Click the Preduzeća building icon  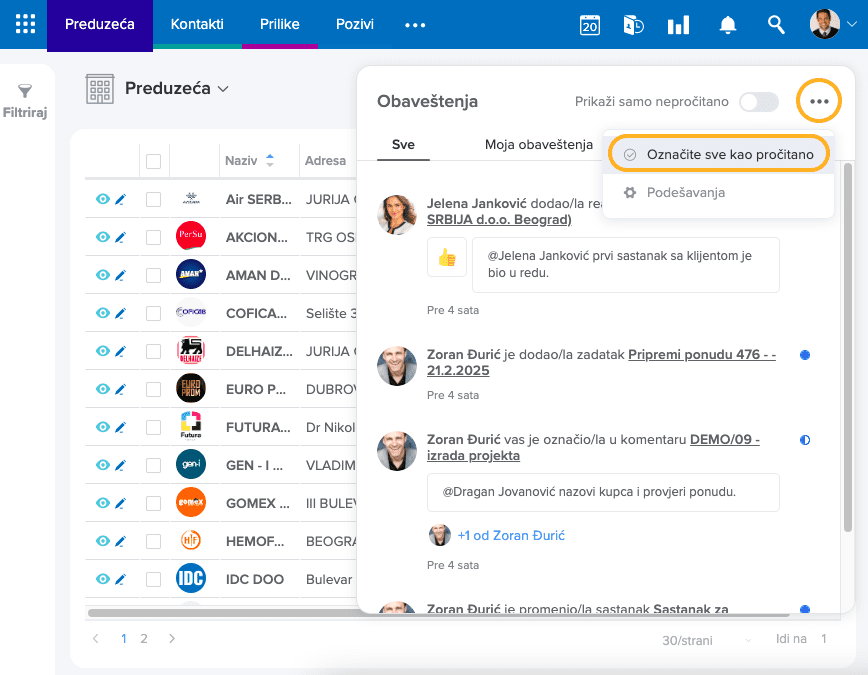pyautogui.click(x=100, y=89)
